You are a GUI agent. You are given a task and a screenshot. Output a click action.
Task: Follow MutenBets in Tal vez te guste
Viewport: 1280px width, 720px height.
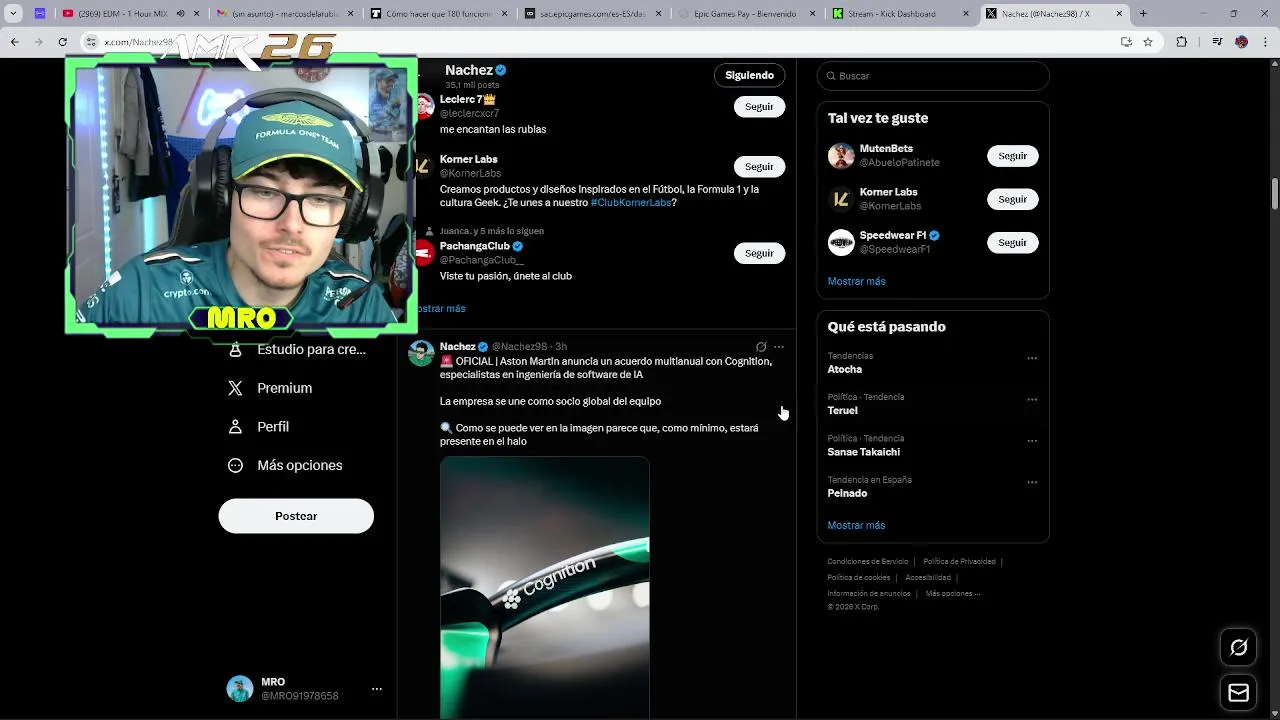click(x=1012, y=156)
